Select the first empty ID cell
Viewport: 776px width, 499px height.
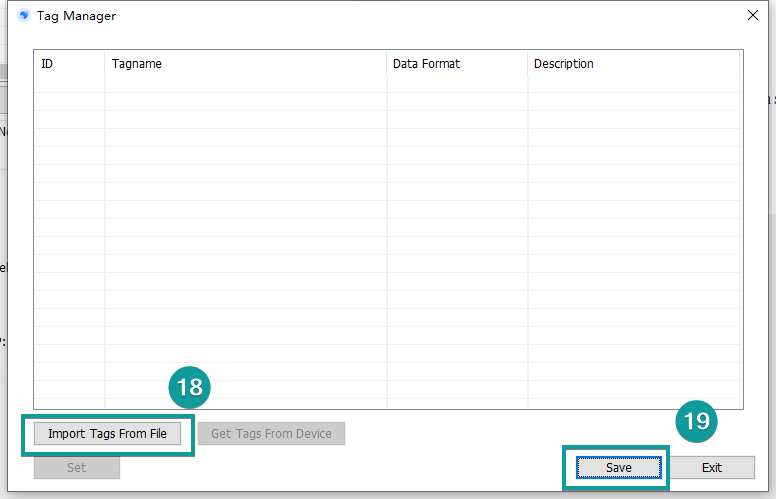pos(69,85)
